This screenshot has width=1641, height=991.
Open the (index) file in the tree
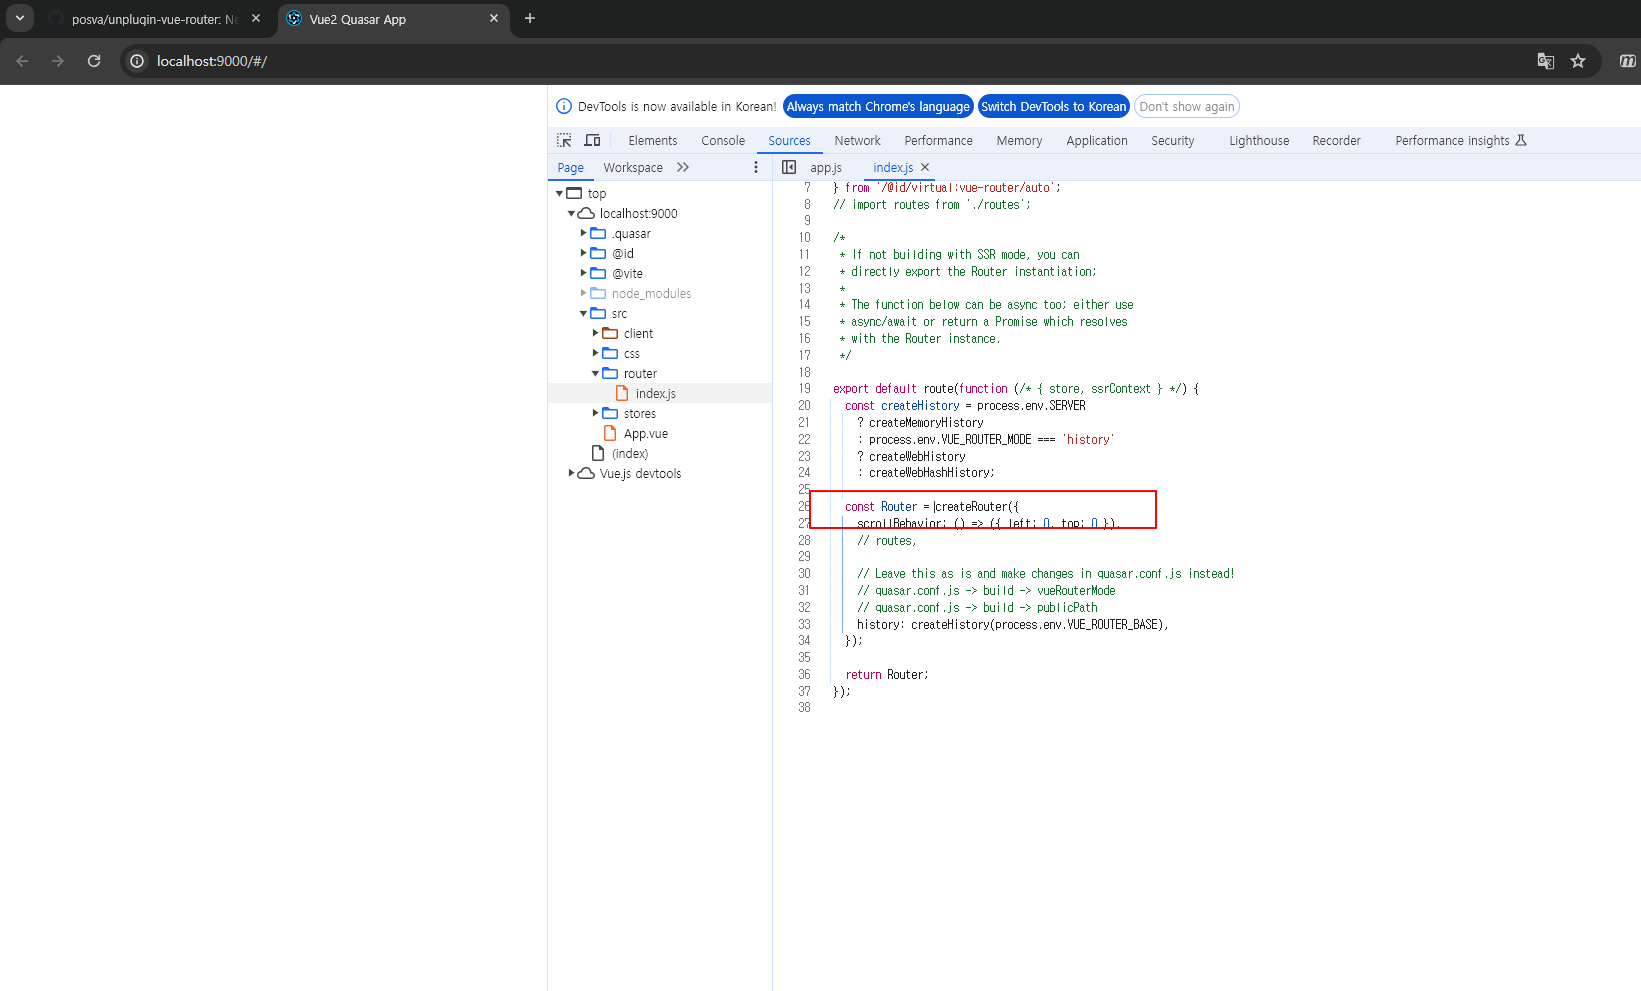pos(629,453)
